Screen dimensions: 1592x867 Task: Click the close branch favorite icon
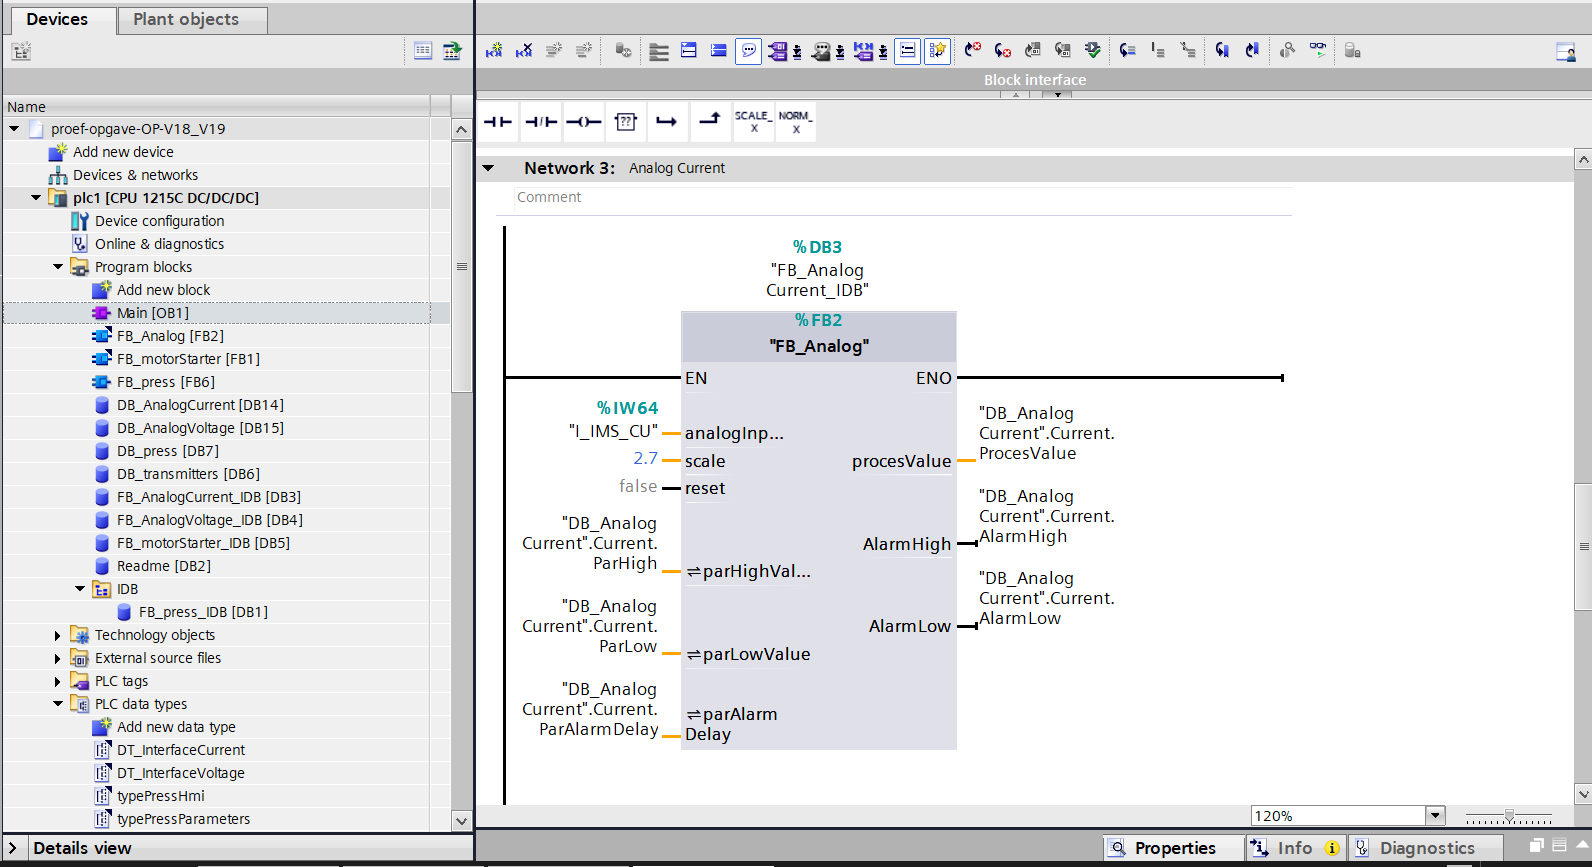[709, 122]
